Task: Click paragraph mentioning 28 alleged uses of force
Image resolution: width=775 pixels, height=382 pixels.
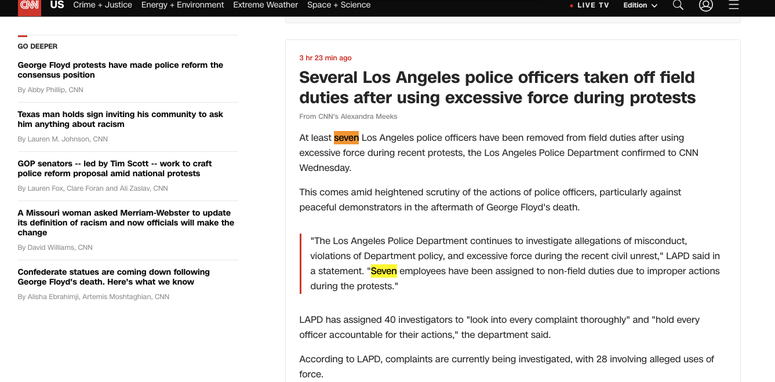Action: [x=507, y=367]
